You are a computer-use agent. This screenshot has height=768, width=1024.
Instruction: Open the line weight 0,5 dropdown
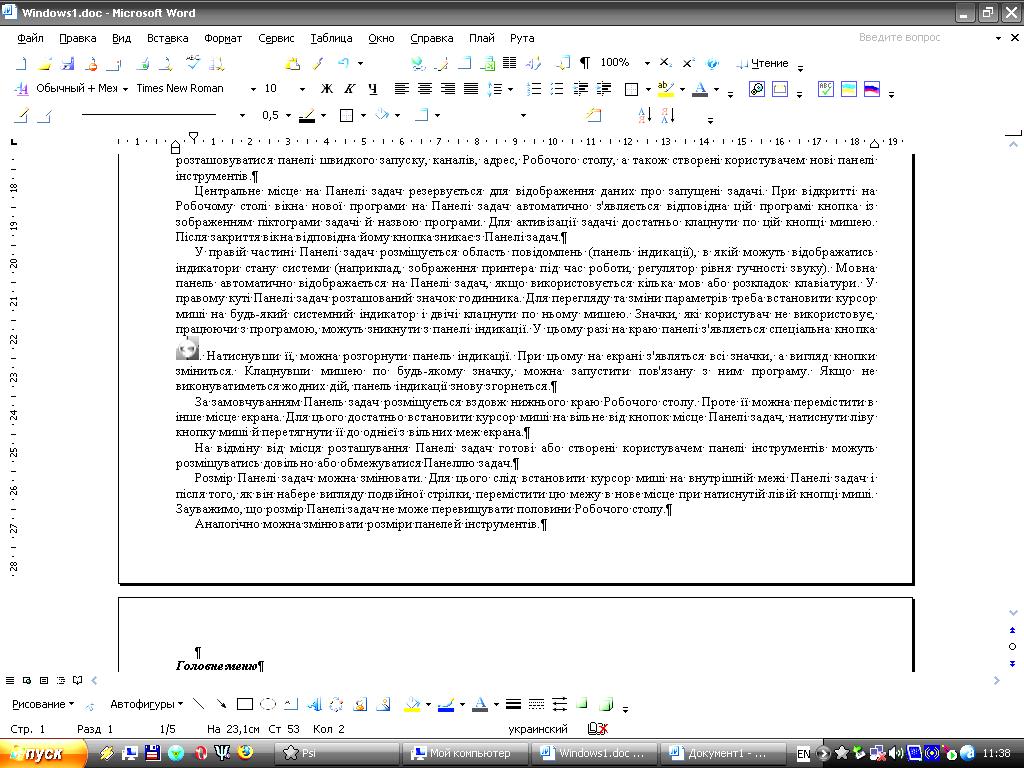(288, 116)
